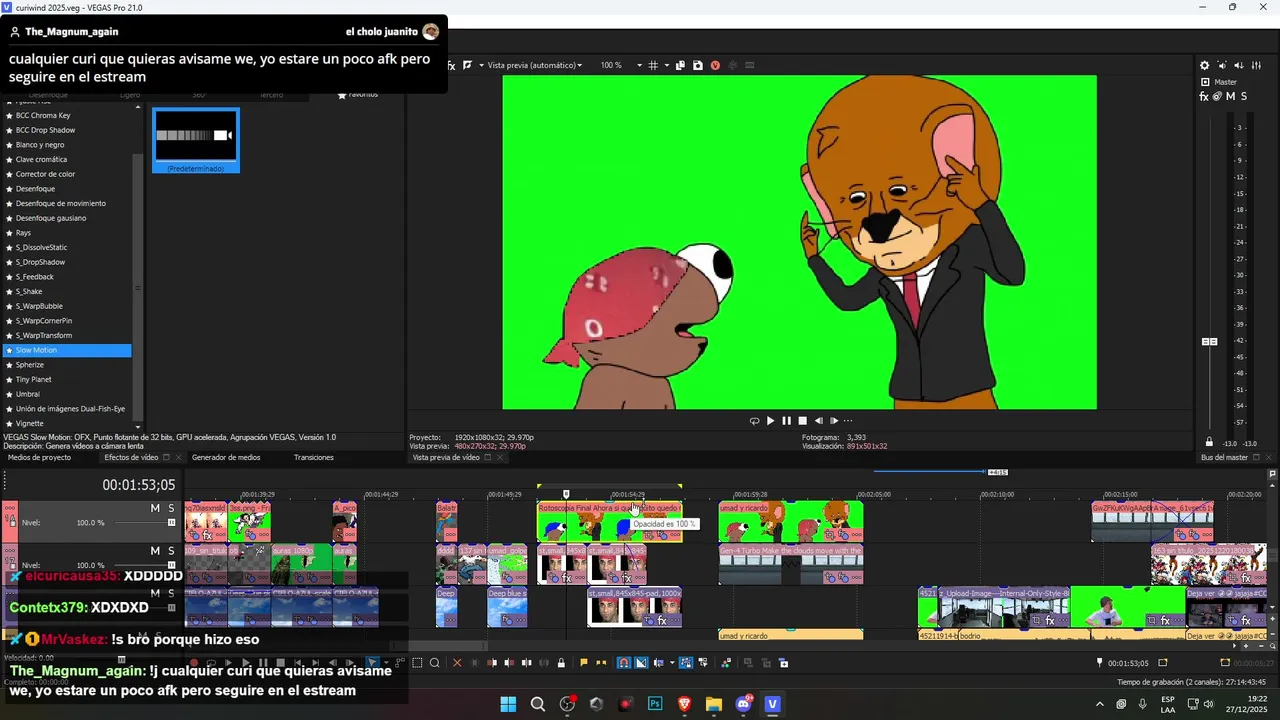Open Photoshop from the taskbar

click(655, 704)
